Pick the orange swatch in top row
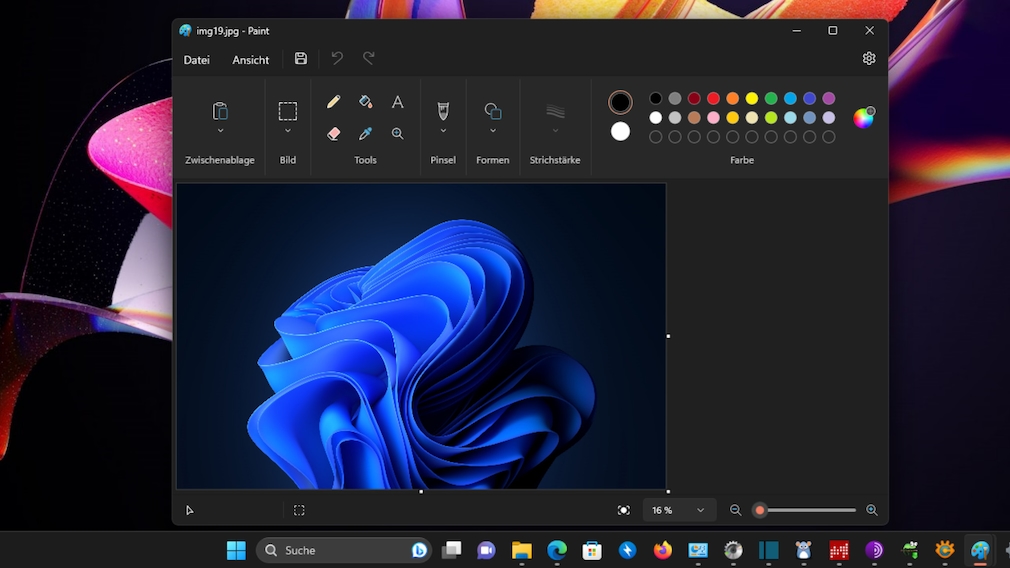 point(732,99)
